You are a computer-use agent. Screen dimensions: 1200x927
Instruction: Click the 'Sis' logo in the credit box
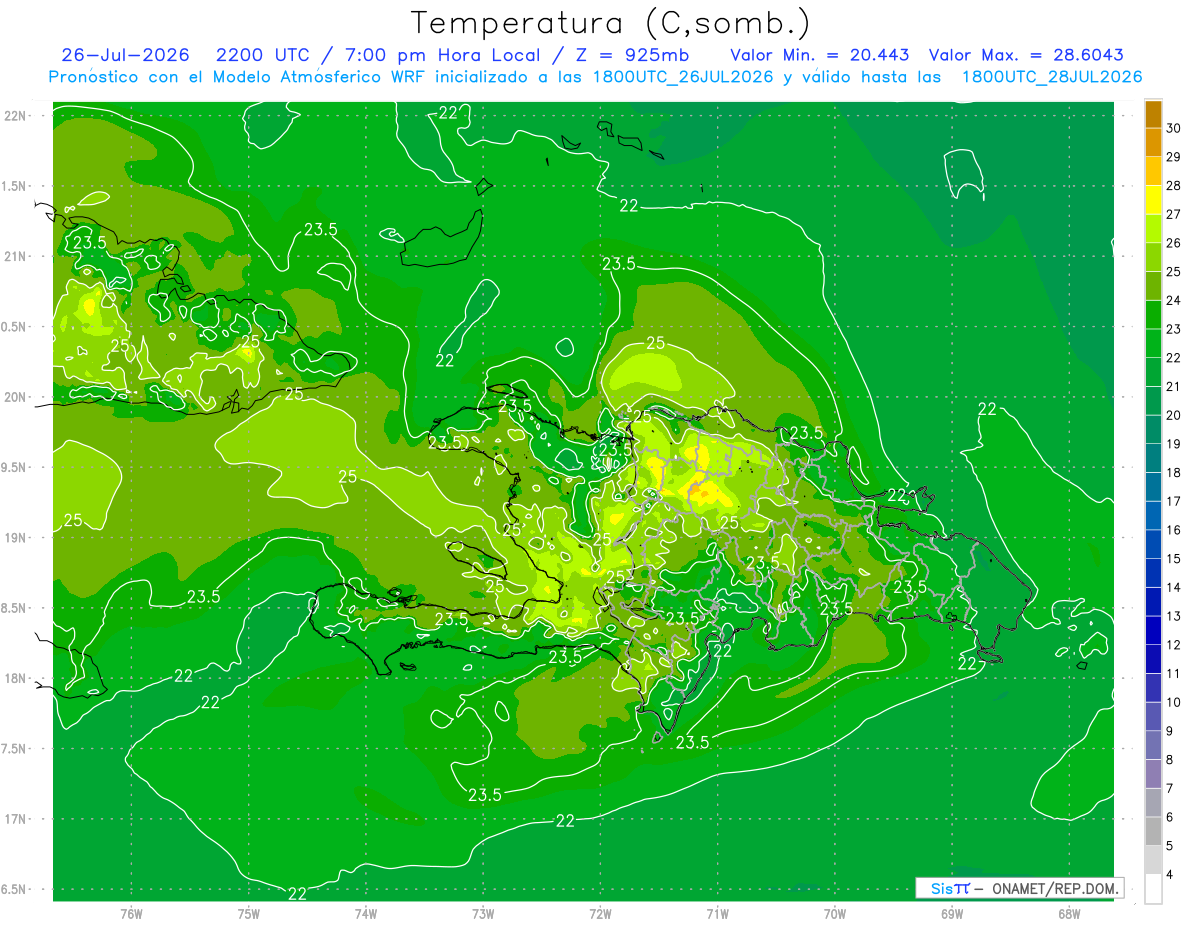pyautogui.click(x=941, y=888)
